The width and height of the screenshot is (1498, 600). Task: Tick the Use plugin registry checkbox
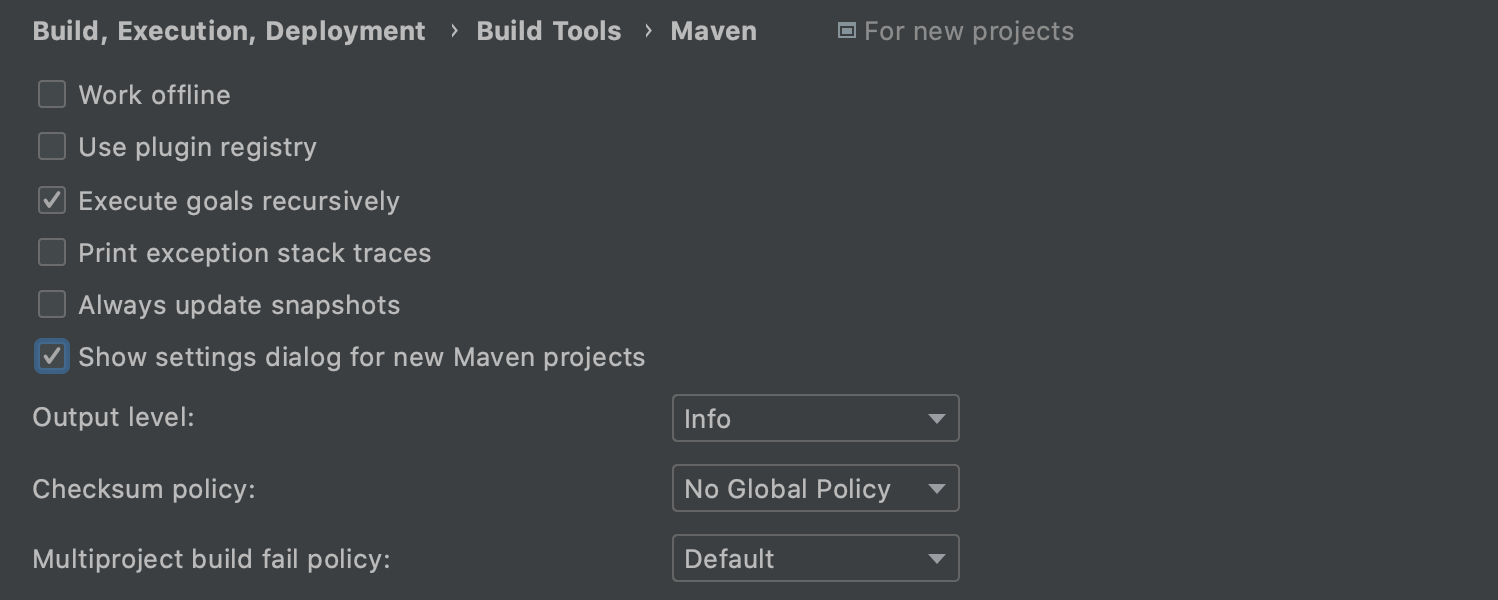[x=52, y=147]
